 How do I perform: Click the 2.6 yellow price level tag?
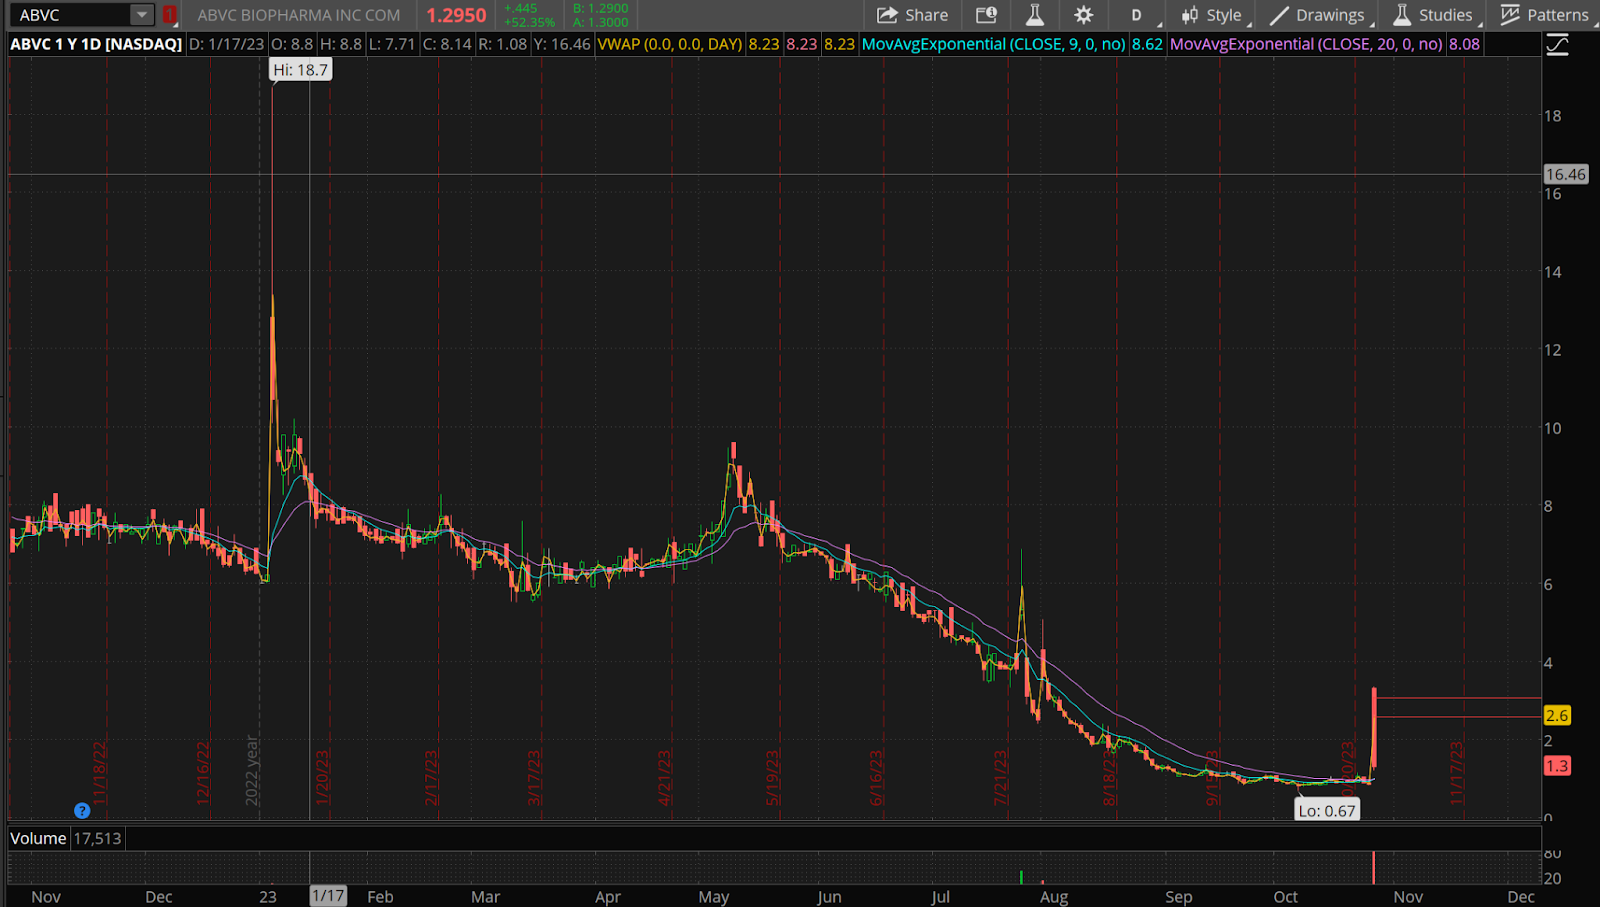pyautogui.click(x=1557, y=715)
